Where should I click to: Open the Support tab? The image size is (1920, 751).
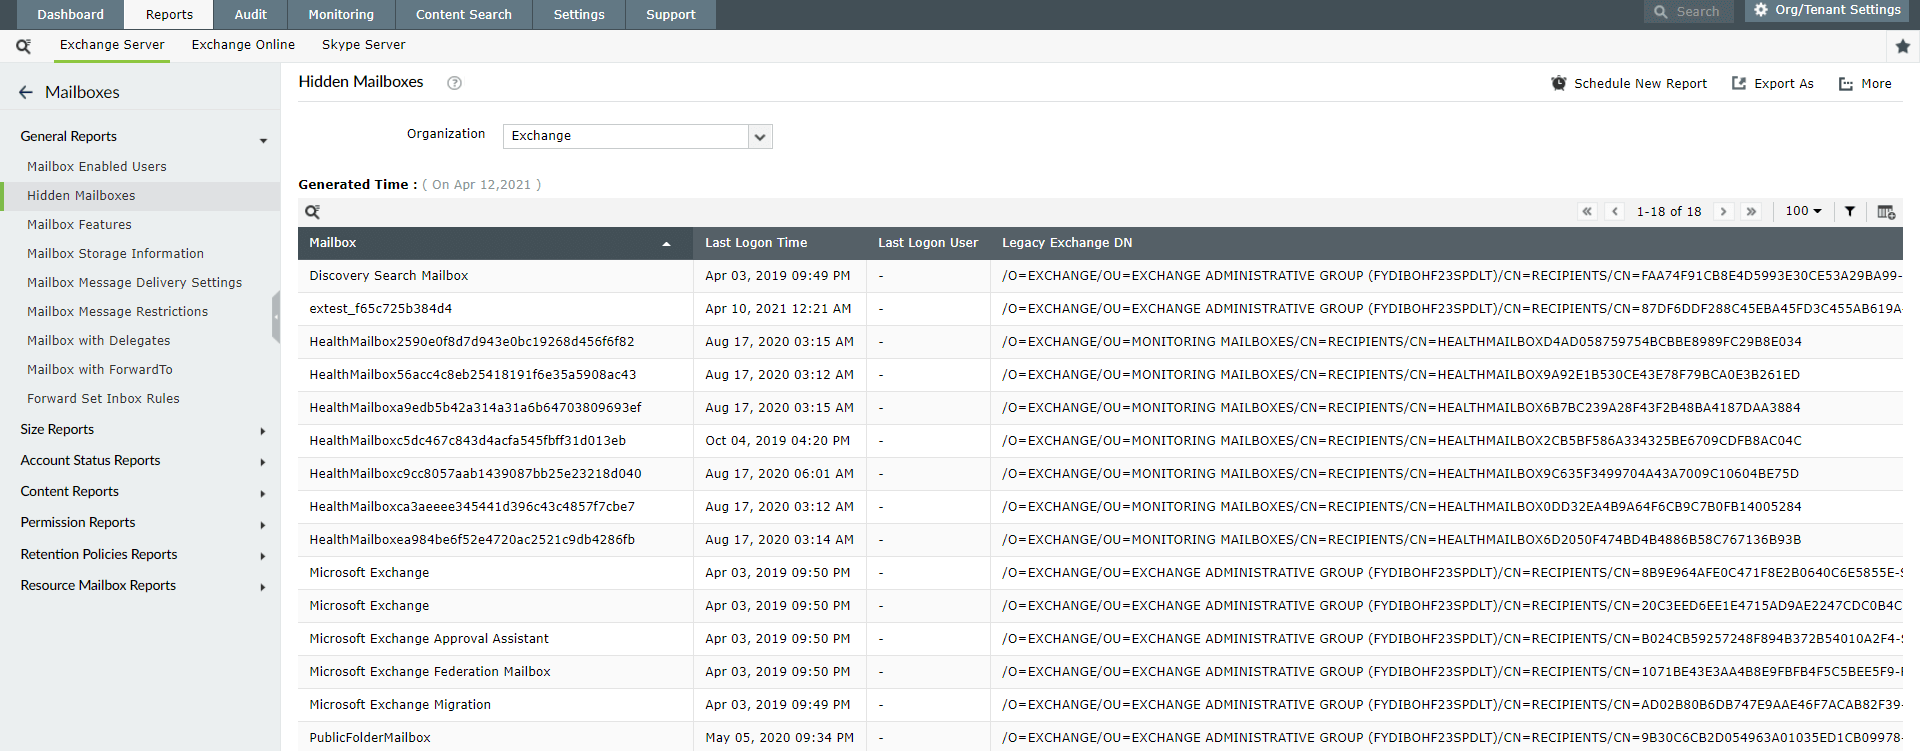point(671,15)
